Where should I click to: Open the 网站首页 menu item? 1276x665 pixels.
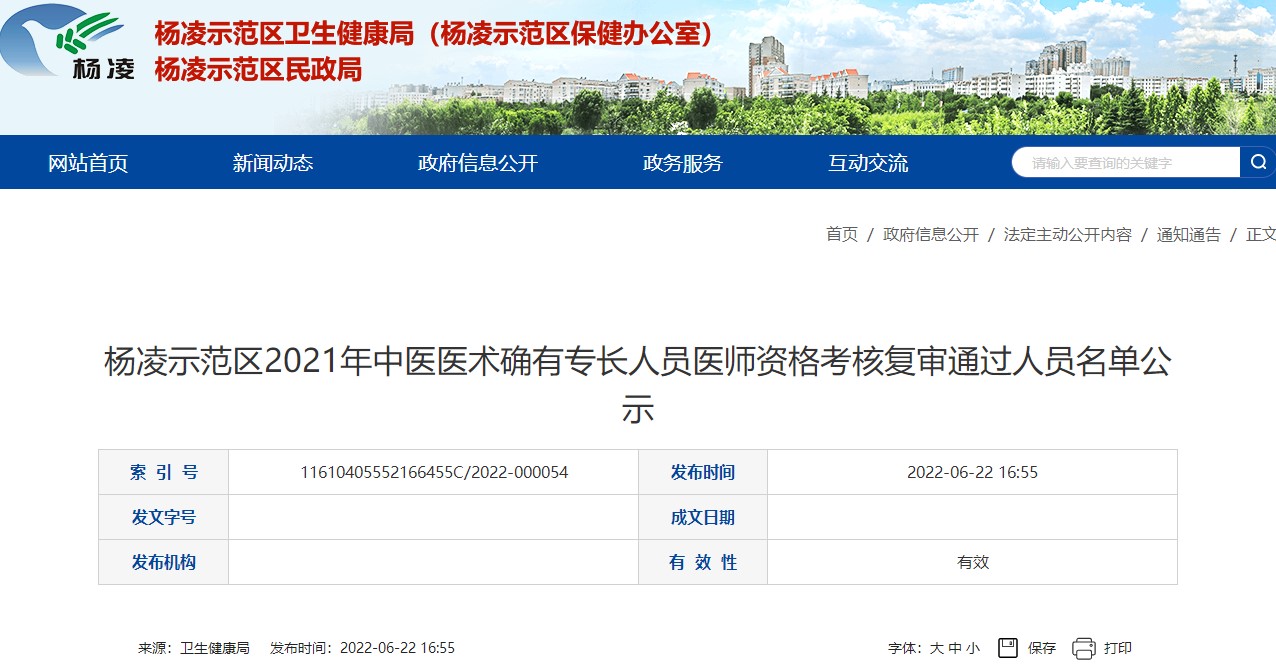pyautogui.click(x=88, y=163)
